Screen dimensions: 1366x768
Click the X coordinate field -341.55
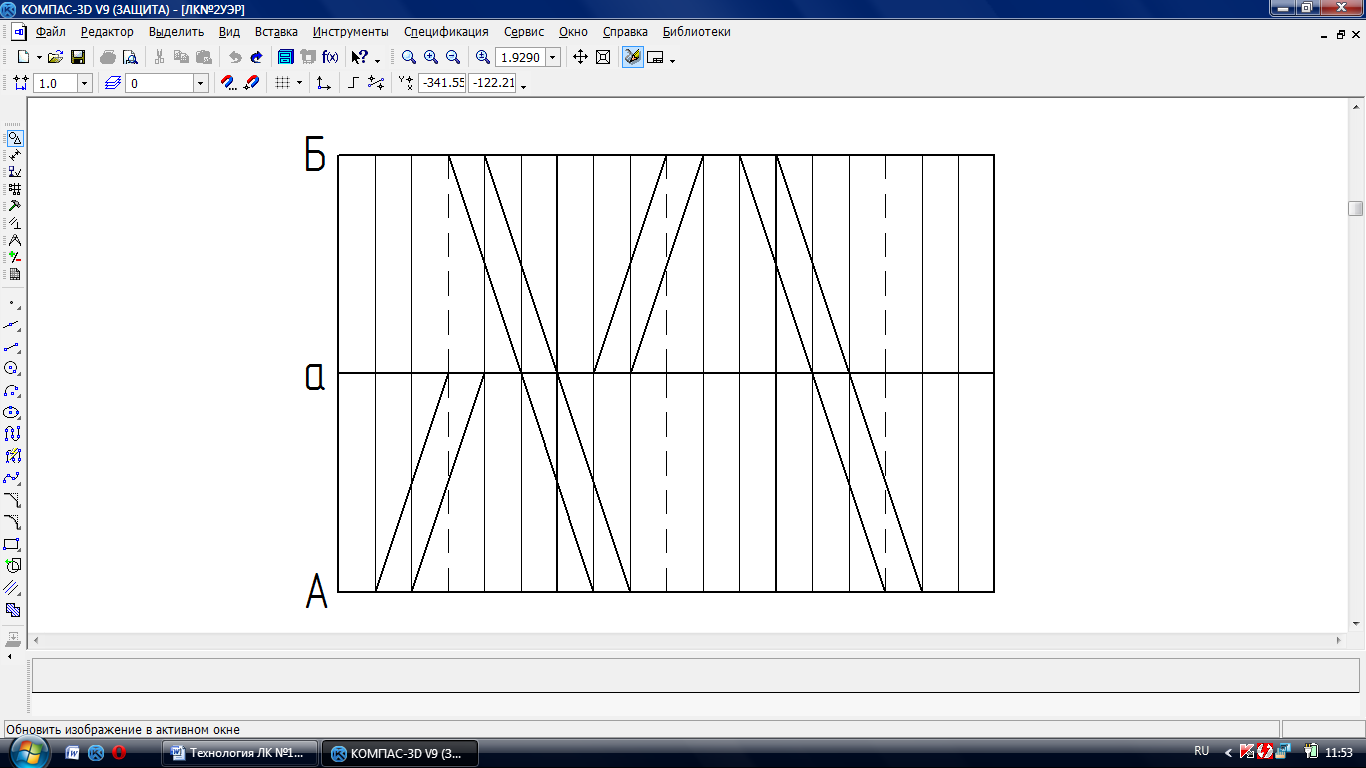pyautogui.click(x=442, y=83)
